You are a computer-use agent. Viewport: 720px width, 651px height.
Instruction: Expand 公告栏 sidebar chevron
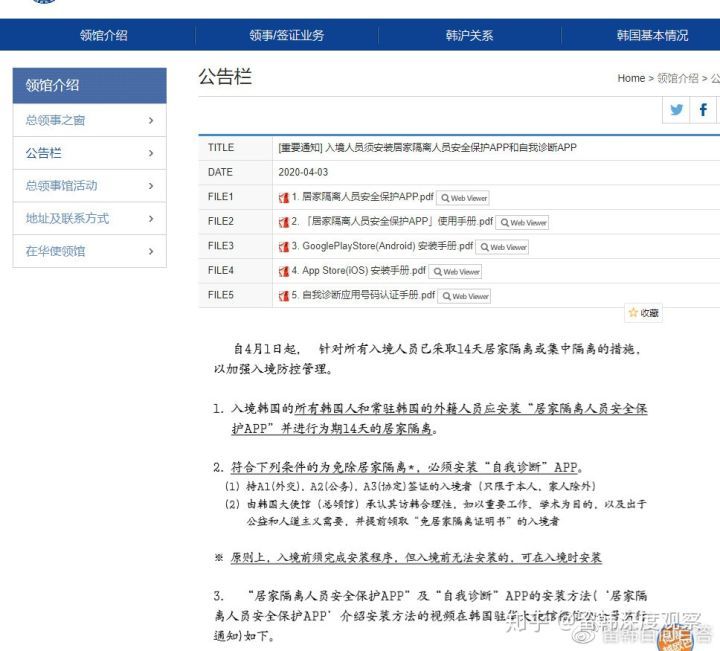(x=151, y=153)
